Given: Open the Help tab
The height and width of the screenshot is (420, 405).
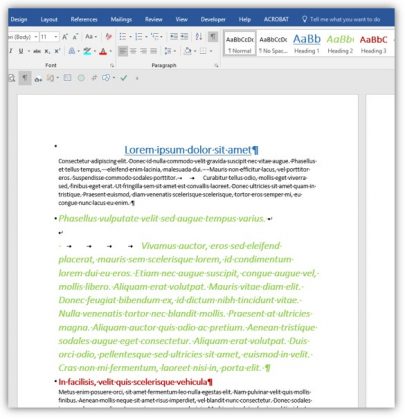Looking at the screenshot, I should pos(245,19).
